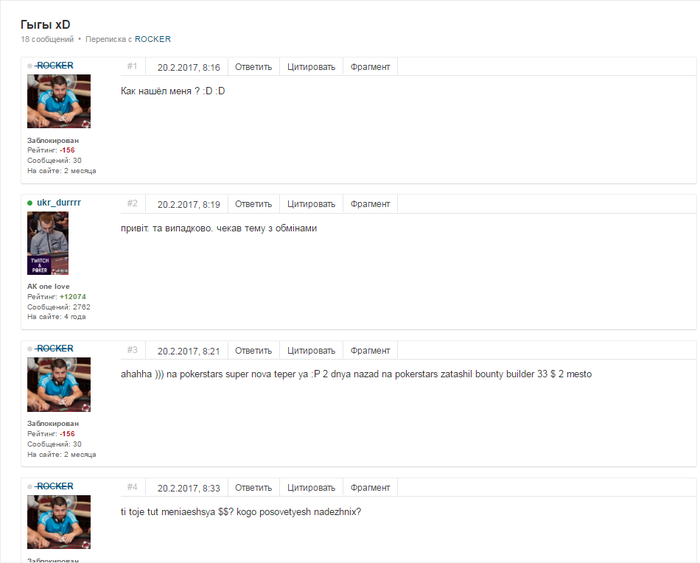The width and height of the screenshot is (700, 563).
Task: Click green online status dot beside ukr_durrrr
Action: coord(30,203)
